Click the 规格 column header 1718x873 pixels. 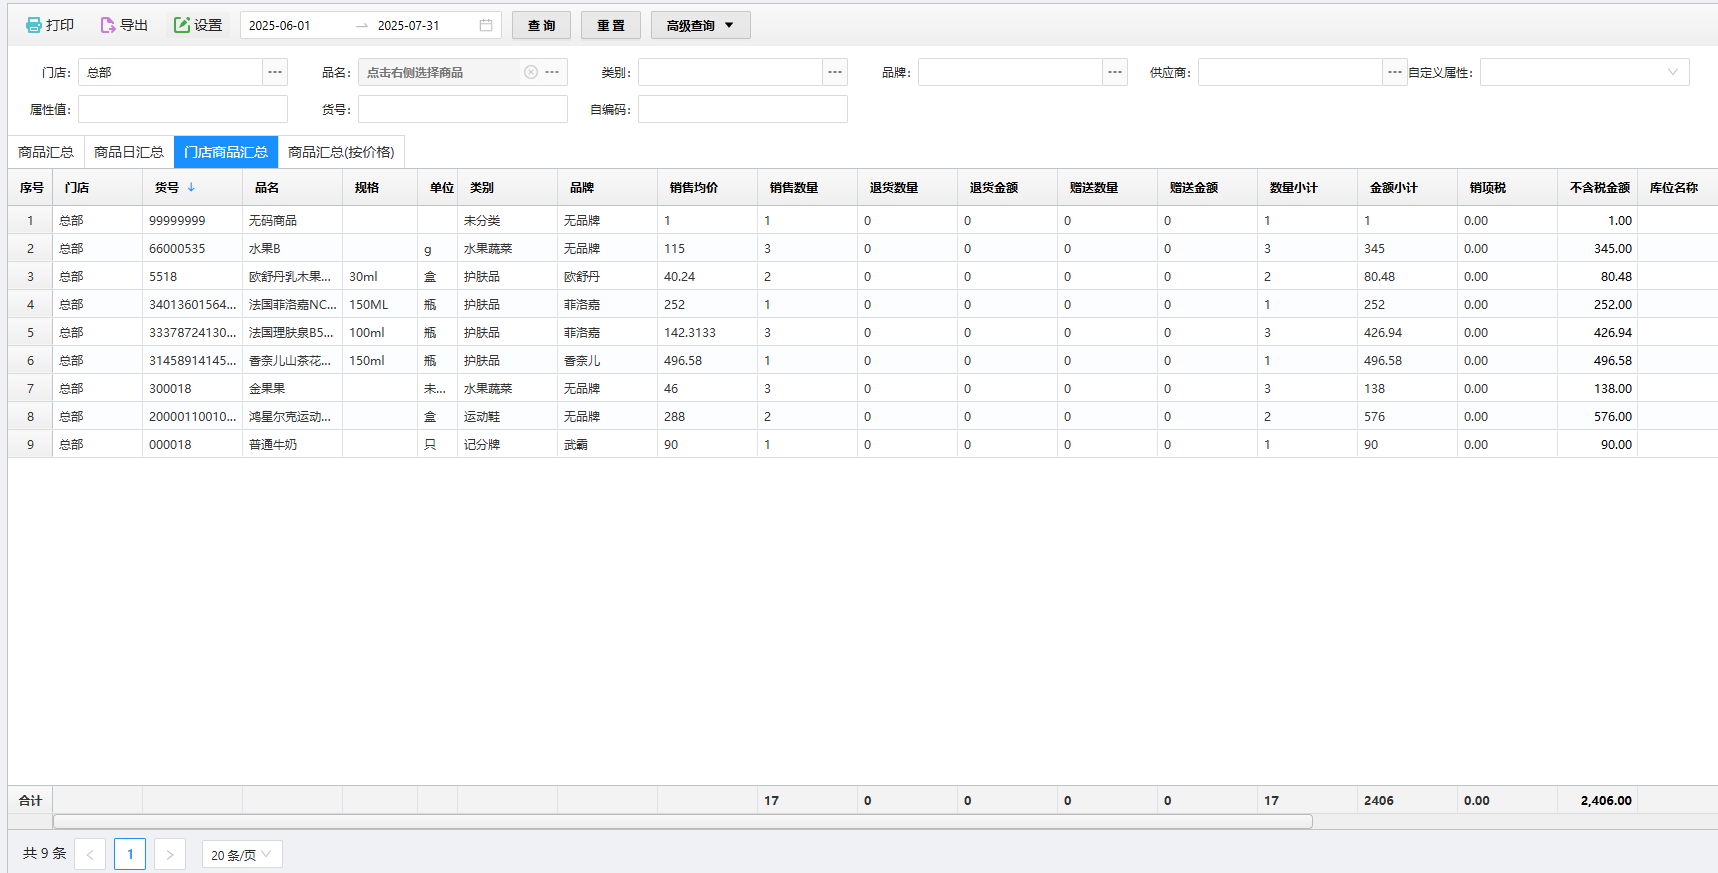[x=380, y=187]
